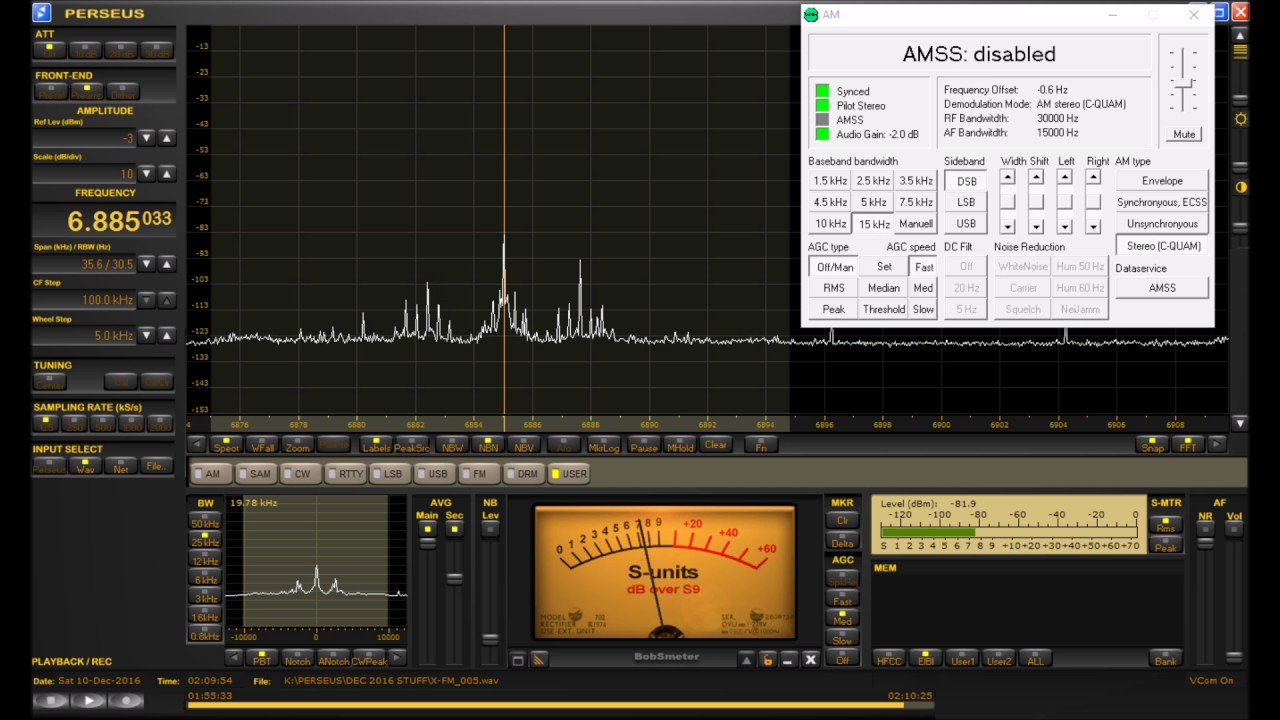Click the contrast half-circle icon on right edge

(1241, 187)
